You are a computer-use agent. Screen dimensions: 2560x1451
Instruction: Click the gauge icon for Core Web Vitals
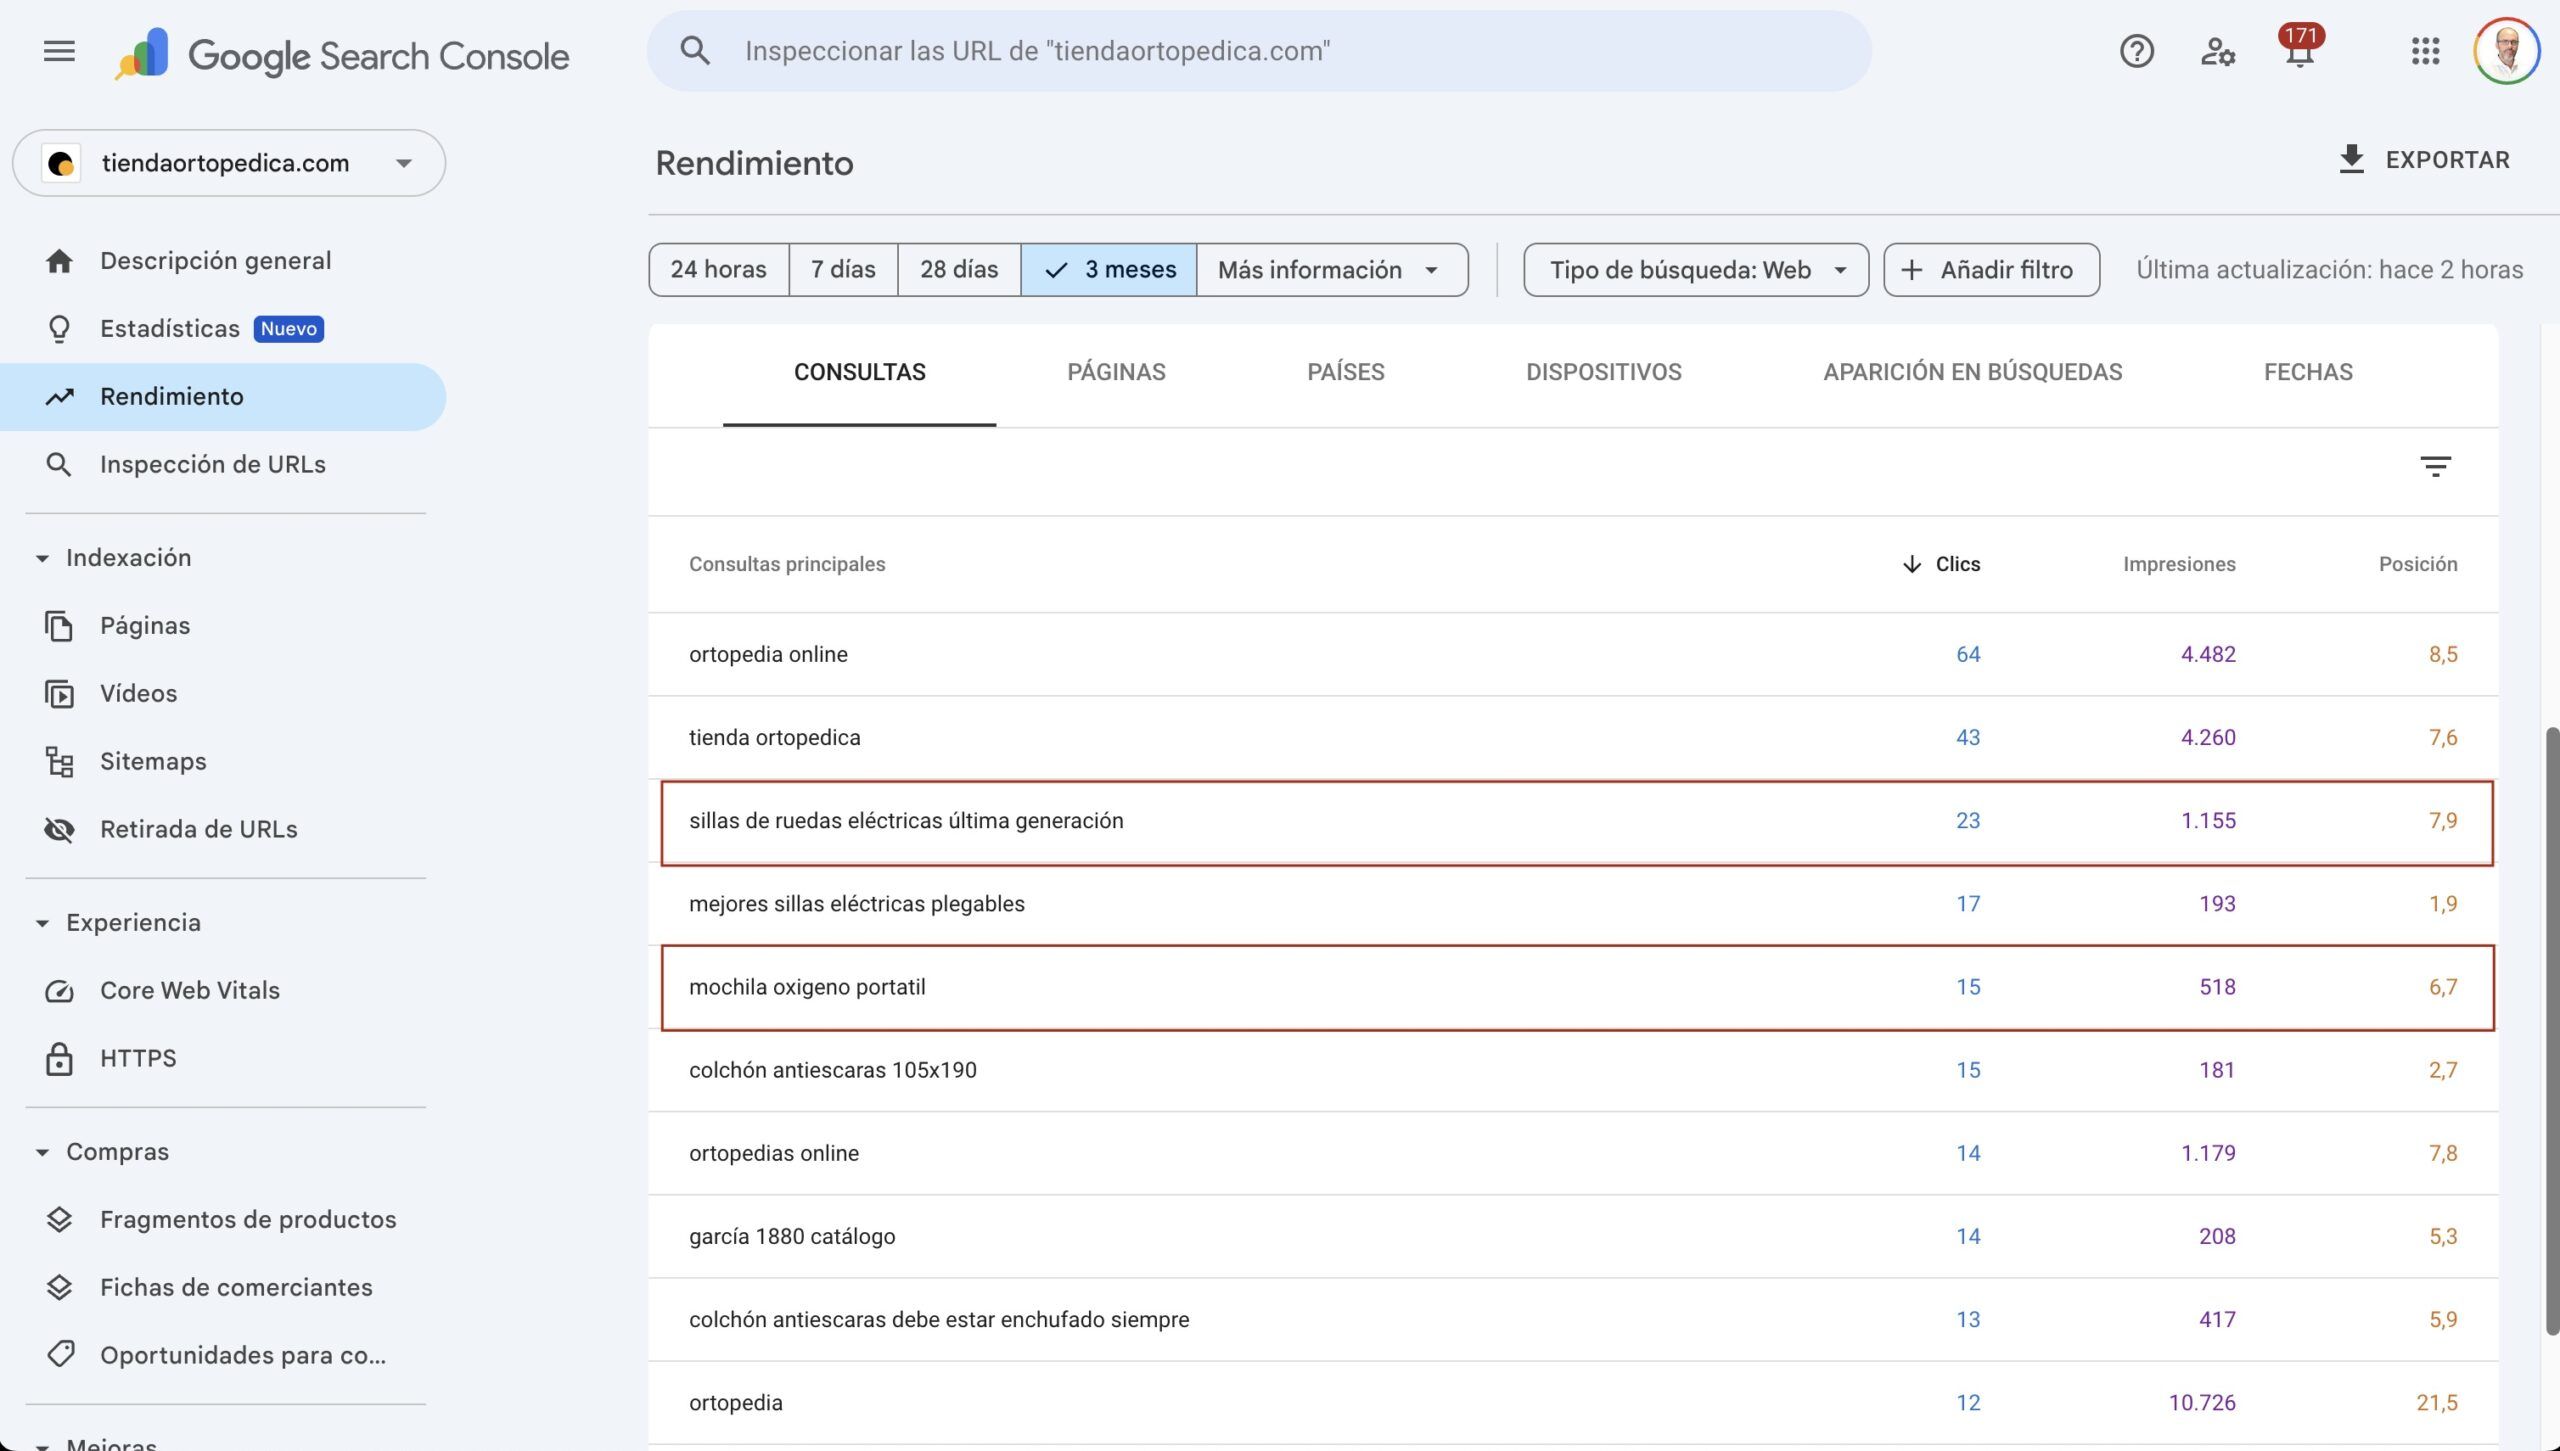[59, 991]
